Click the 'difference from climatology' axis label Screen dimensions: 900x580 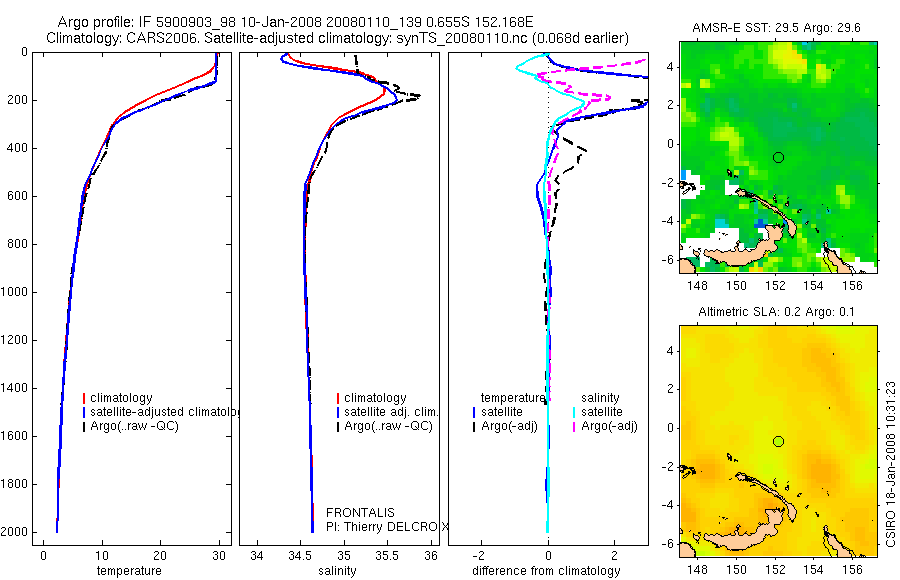546,571
